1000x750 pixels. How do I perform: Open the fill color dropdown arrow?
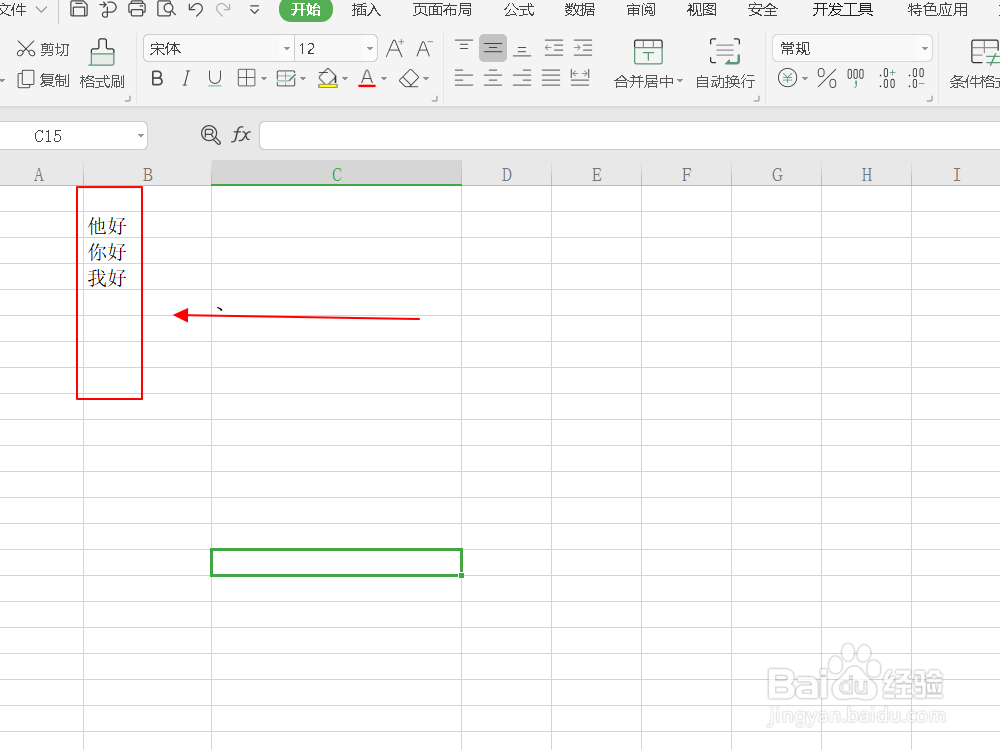tap(344, 79)
